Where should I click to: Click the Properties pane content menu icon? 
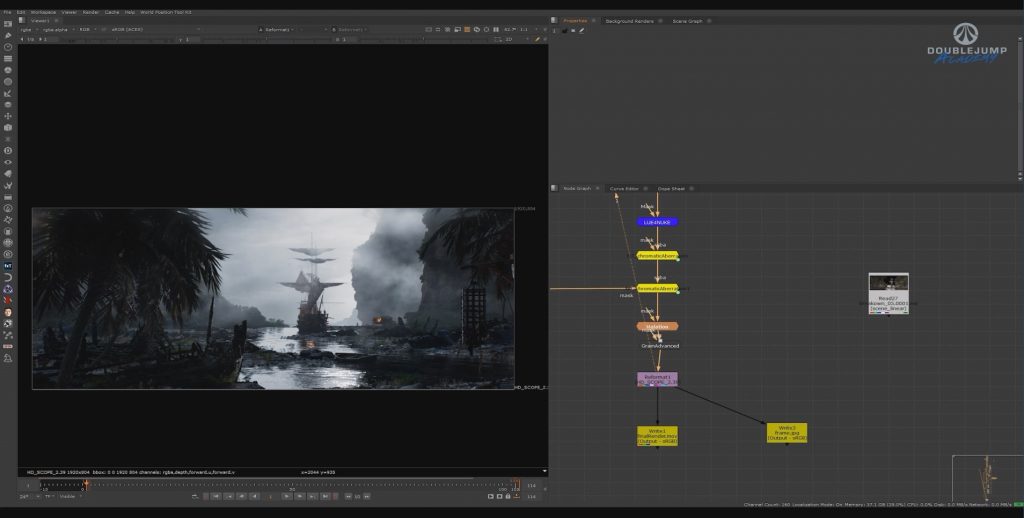click(554, 21)
